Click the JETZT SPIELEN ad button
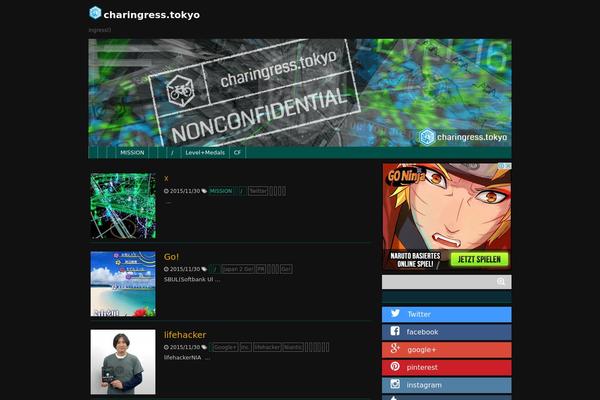This screenshot has width=600, height=400. [x=479, y=260]
